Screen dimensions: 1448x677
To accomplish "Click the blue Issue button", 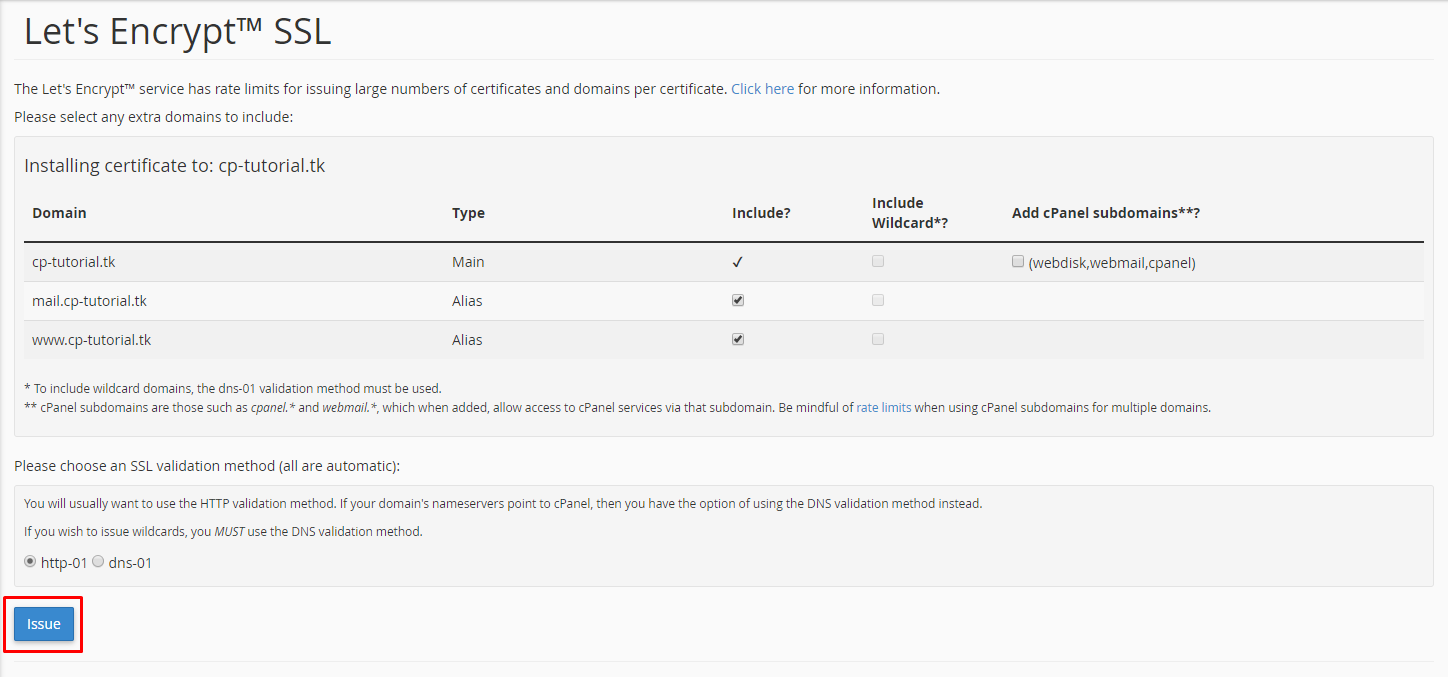I will [x=44, y=624].
